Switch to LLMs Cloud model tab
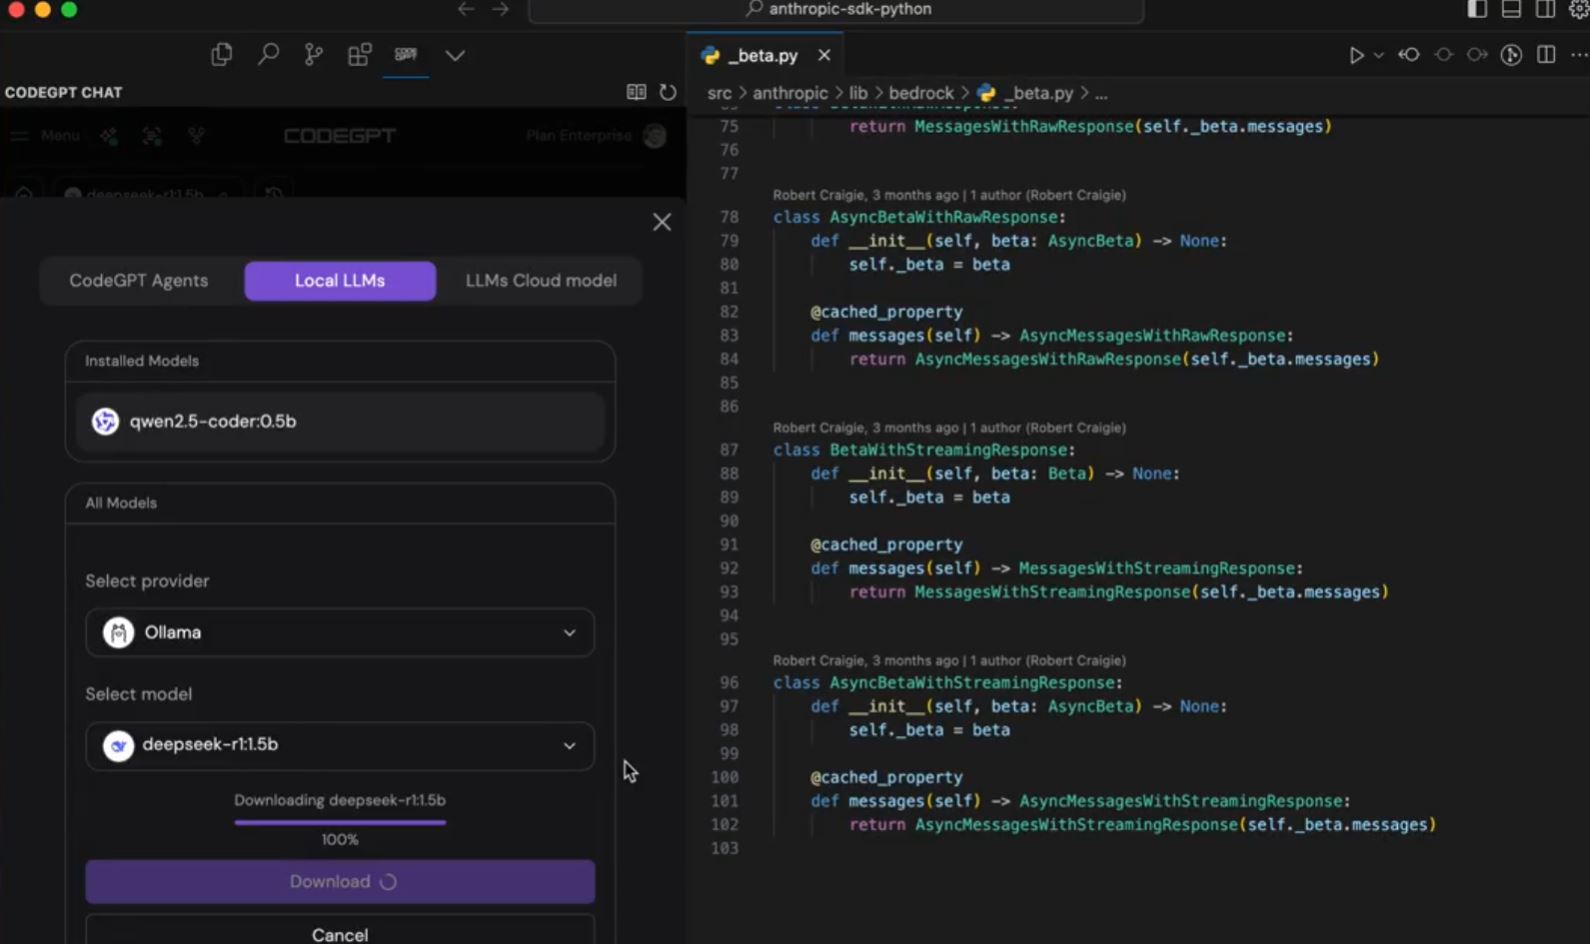This screenshot has width=1590, height=944. (x=541, y=281)
